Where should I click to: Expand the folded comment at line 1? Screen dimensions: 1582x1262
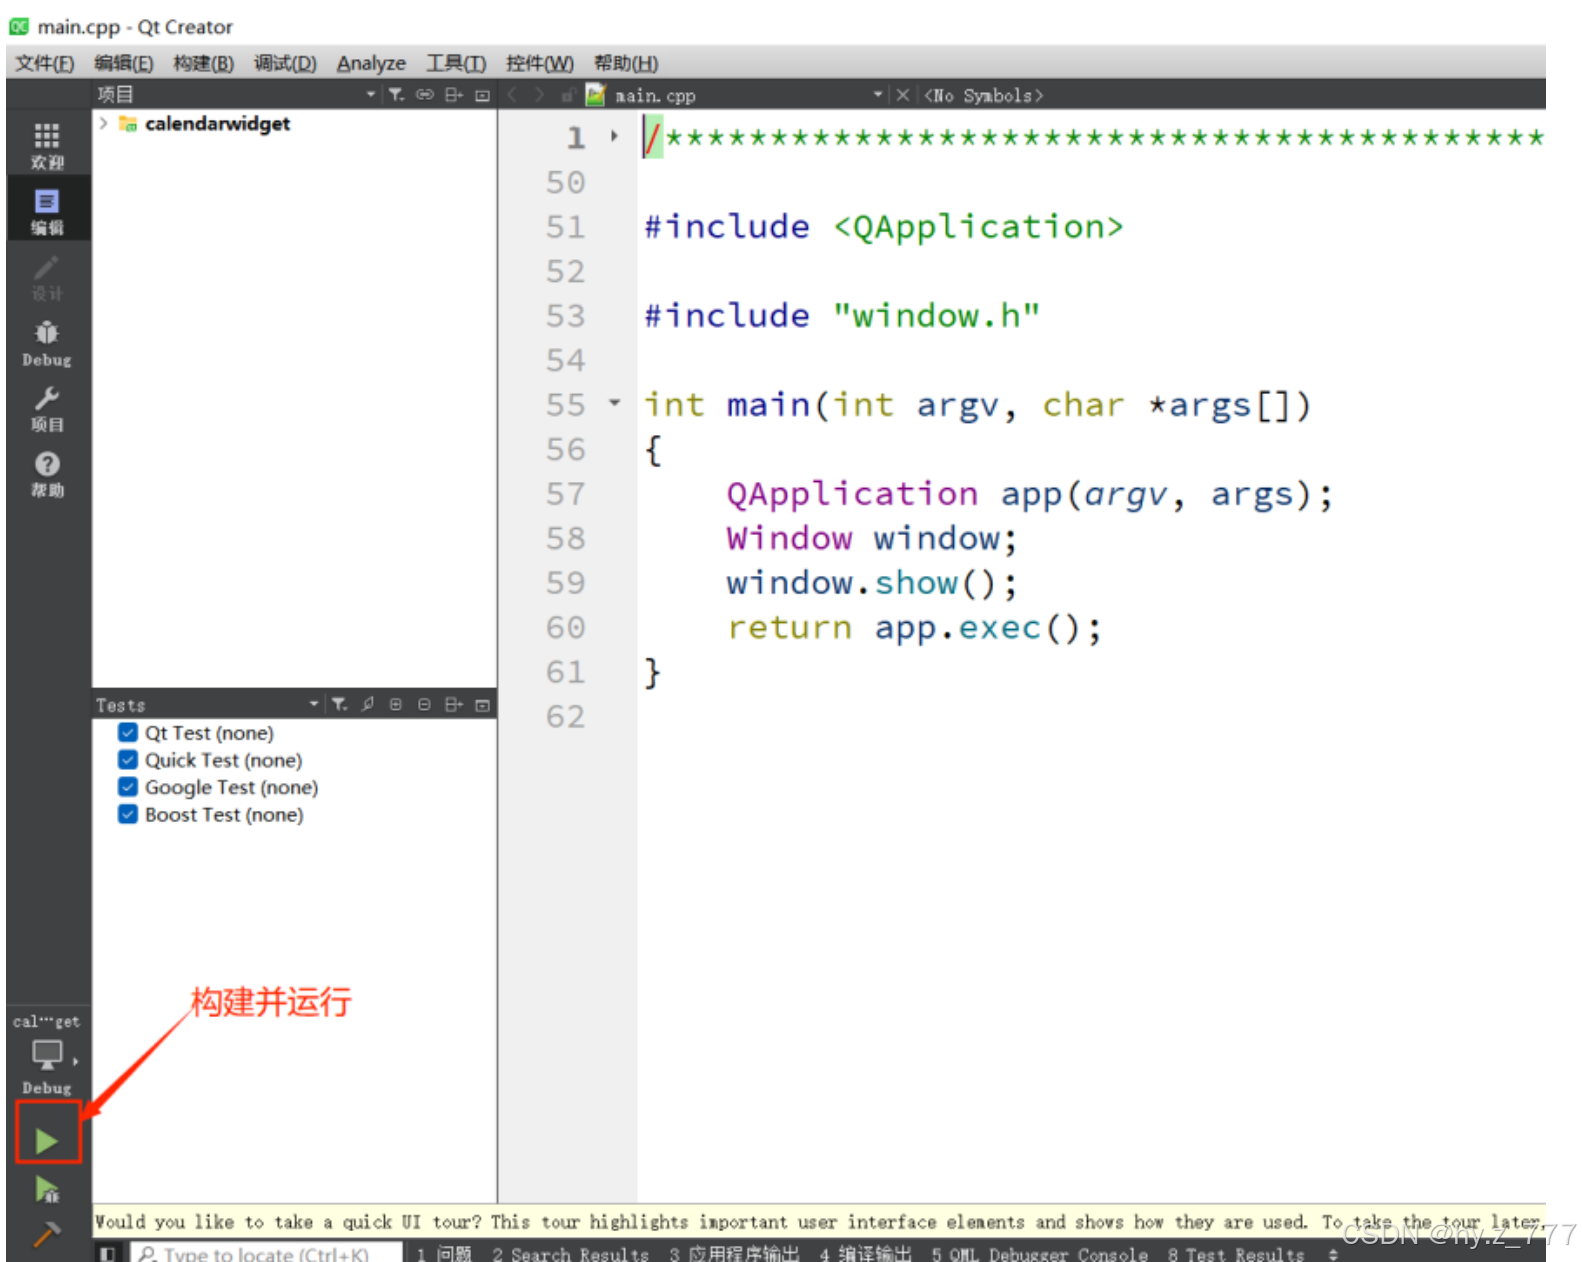pyautogui.click(x=614, y=135)
